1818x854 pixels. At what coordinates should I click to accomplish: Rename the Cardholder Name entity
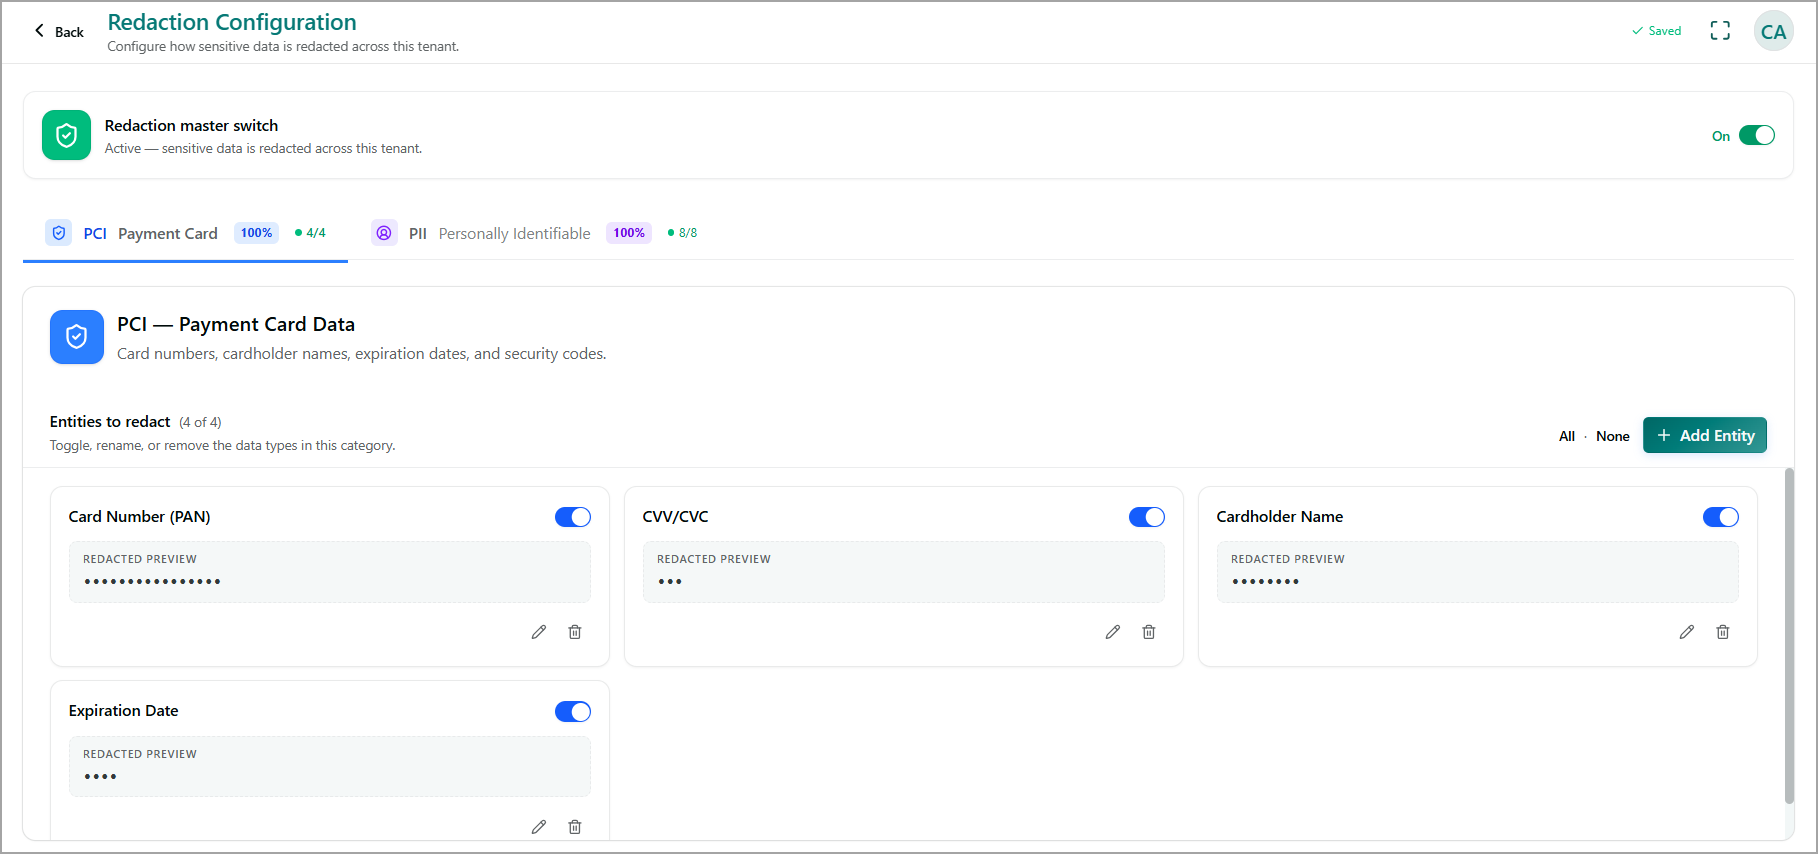[1687, 632]
